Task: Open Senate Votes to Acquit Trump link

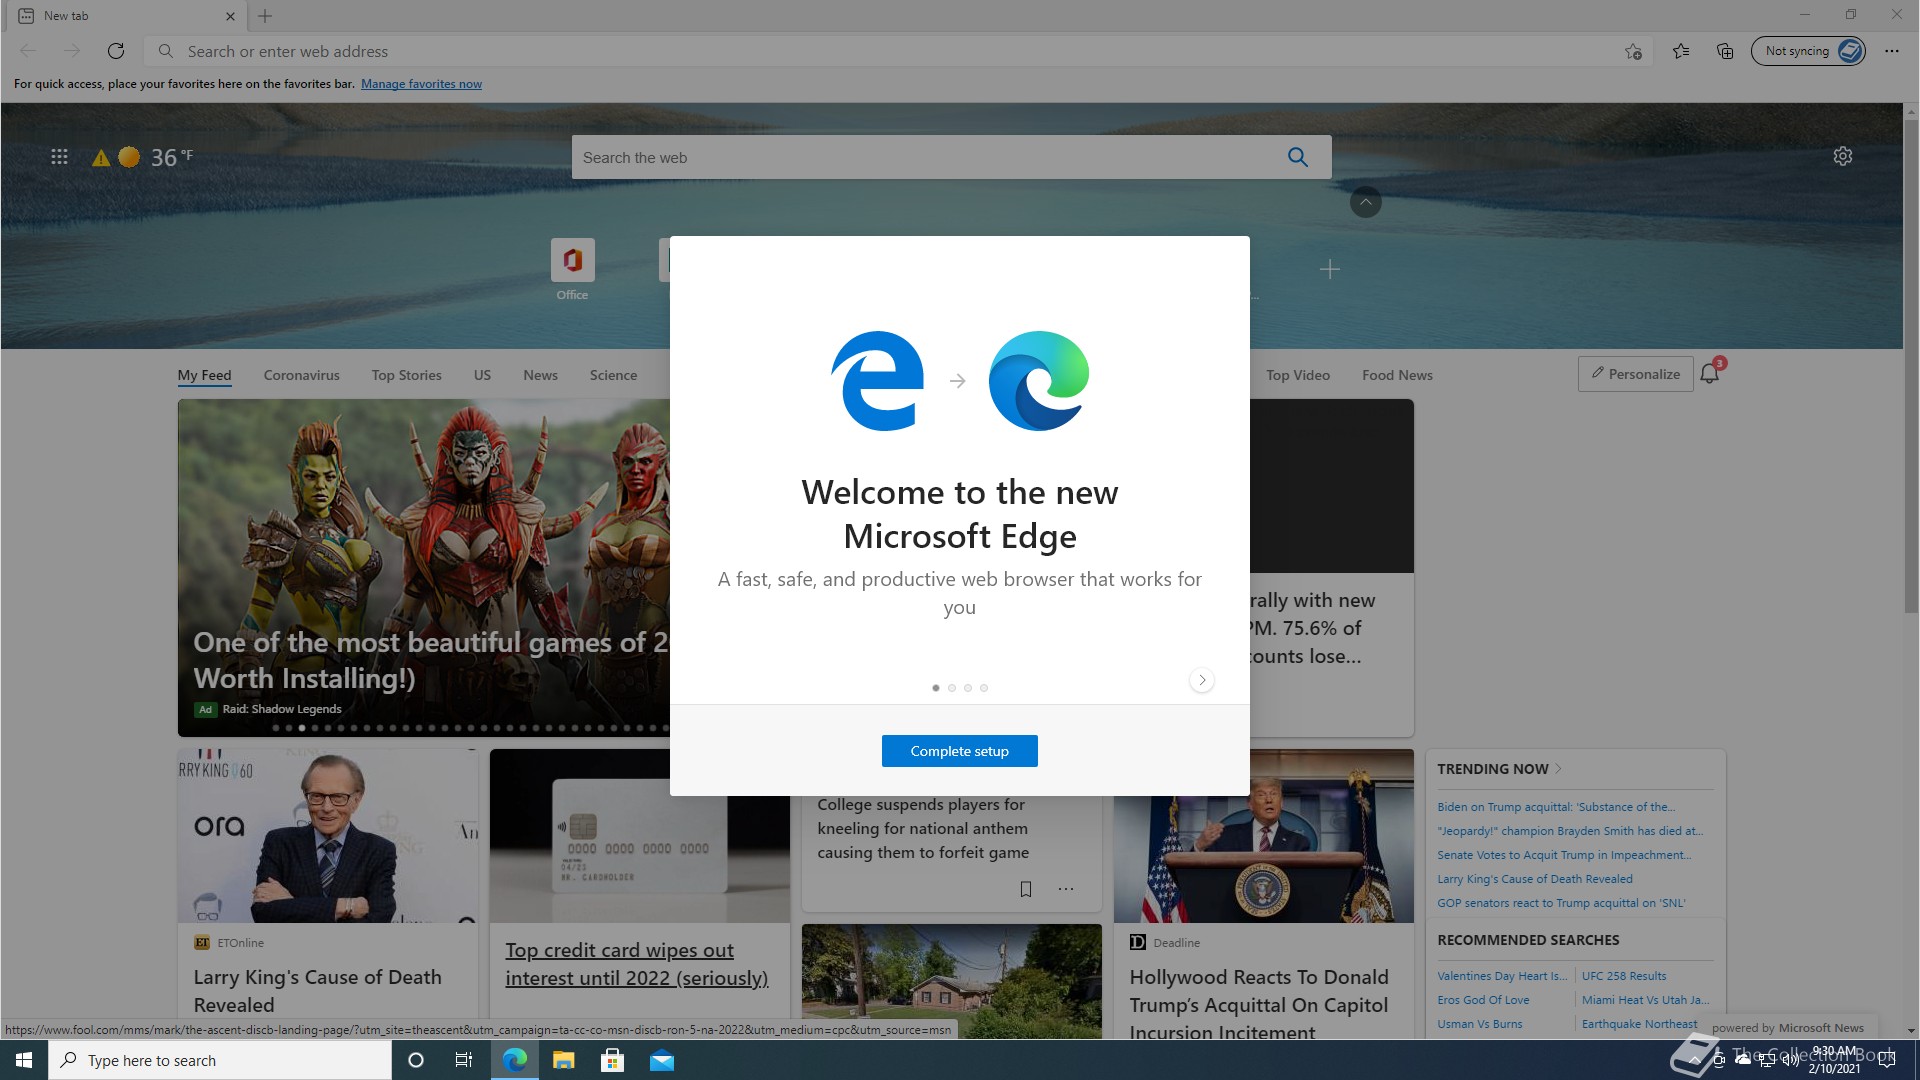Action: tap(1564, 855)
